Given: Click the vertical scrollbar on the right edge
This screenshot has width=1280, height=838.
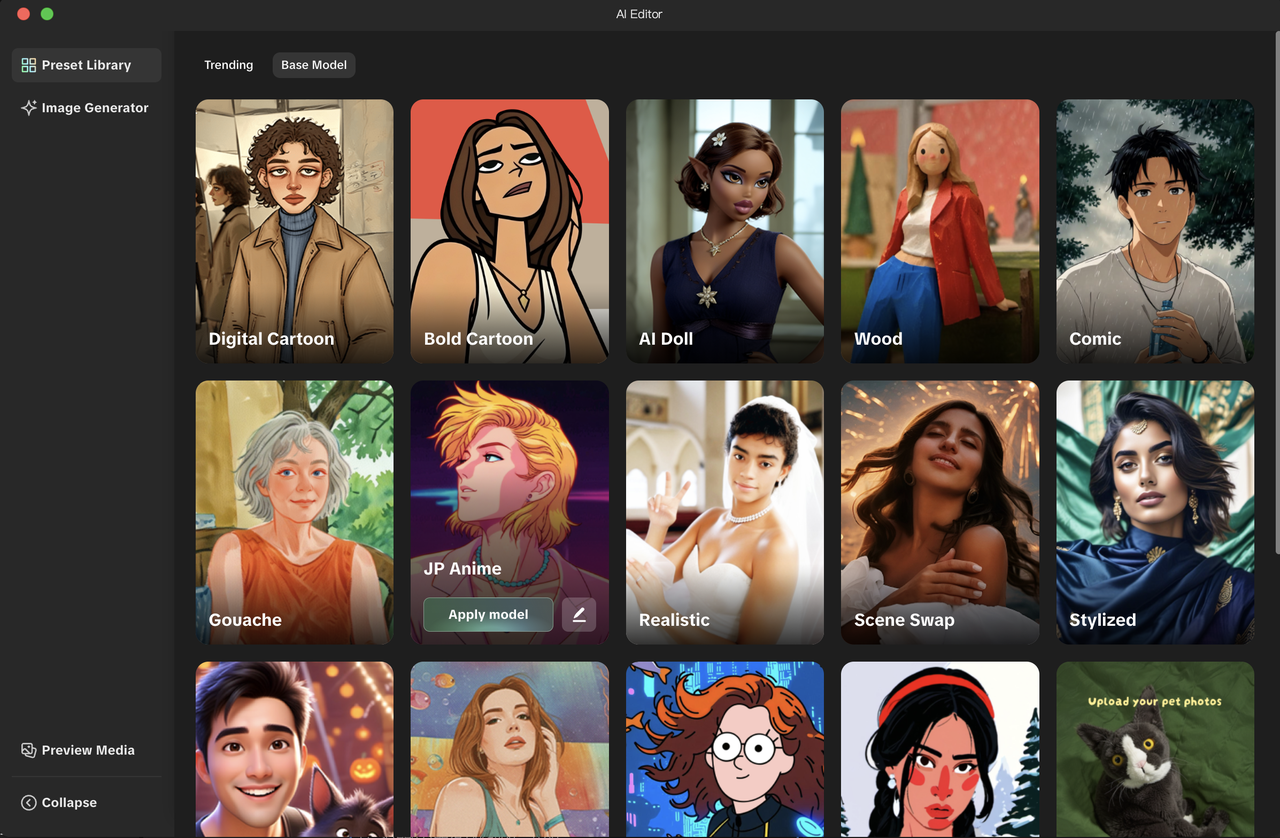Looking at the screenshot, I should [x=1276, y=292].
